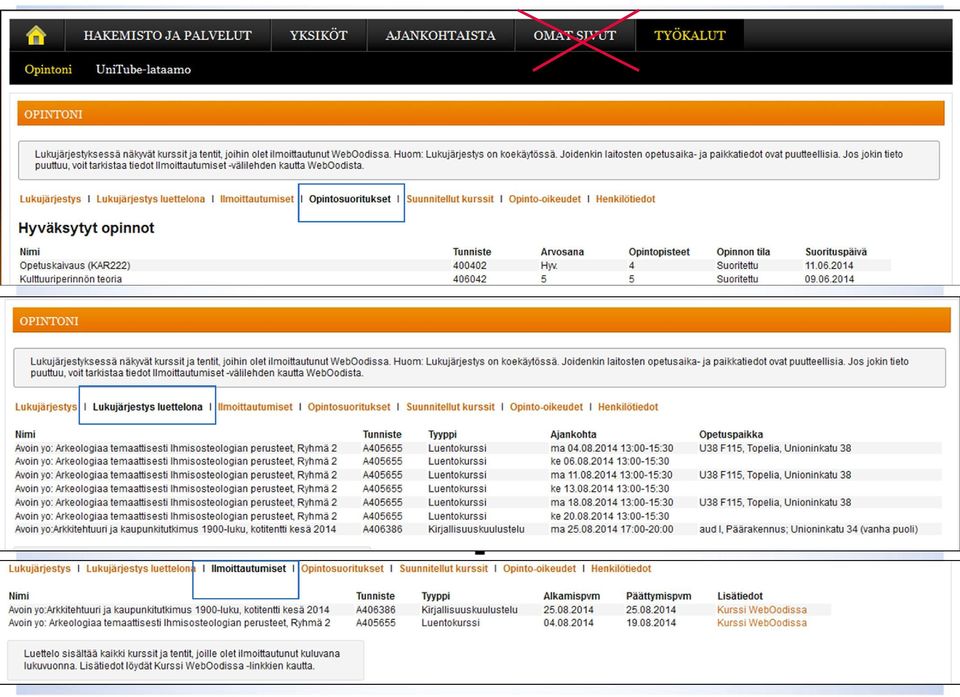Click the identifier 406042
960x697 pixels.
[470, 279]
